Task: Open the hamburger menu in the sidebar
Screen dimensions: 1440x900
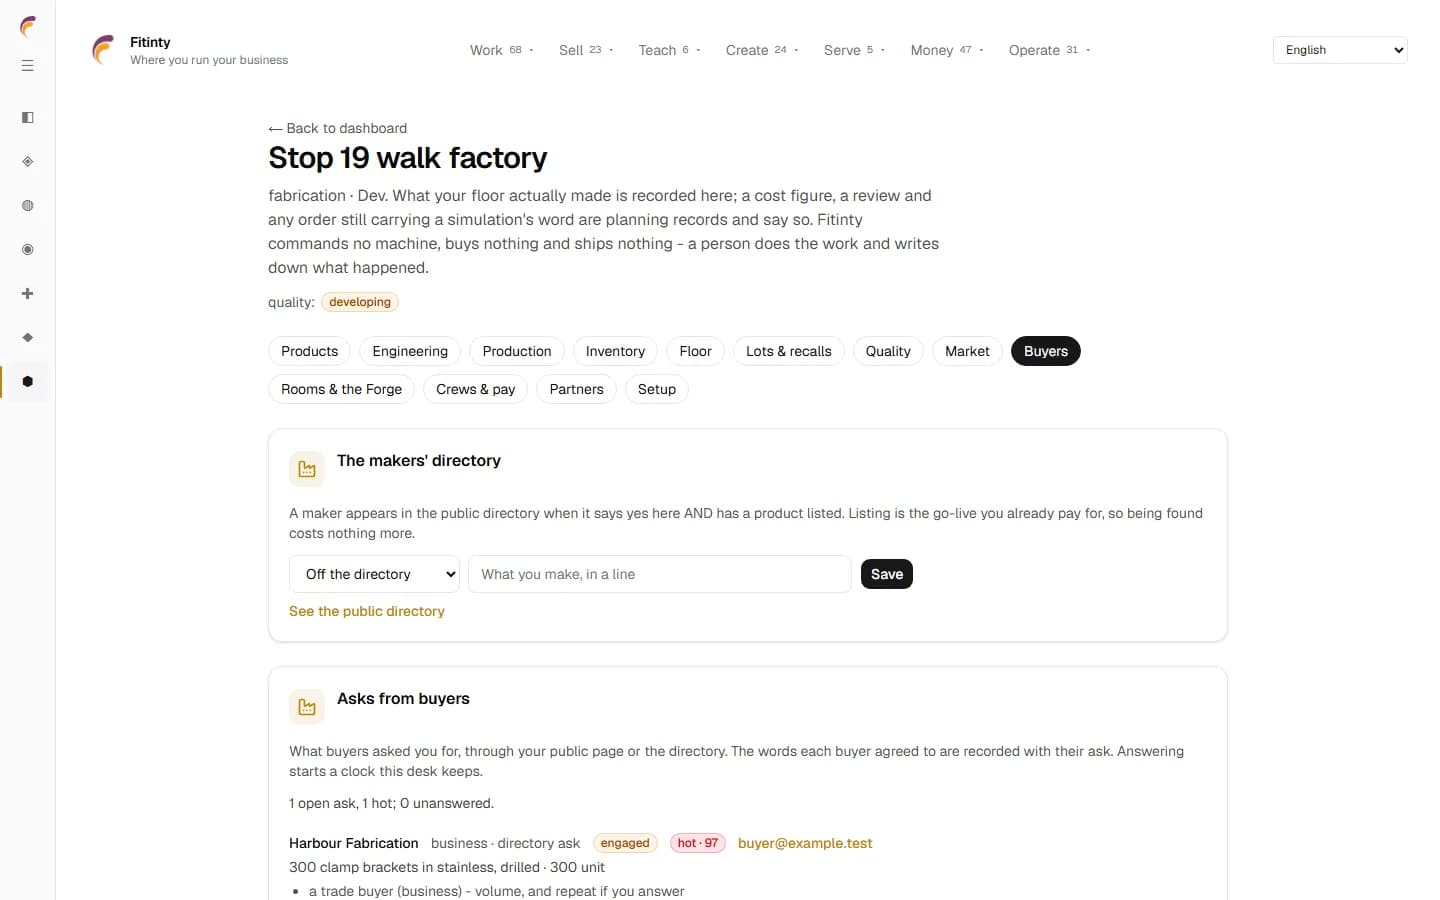Action: point(28,66)
